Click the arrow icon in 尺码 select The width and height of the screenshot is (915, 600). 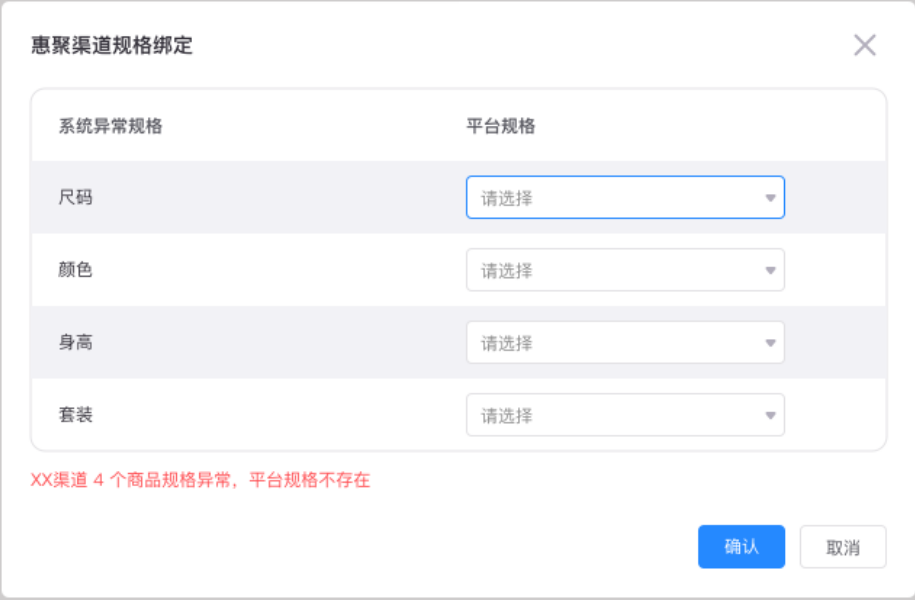point(770,198)
